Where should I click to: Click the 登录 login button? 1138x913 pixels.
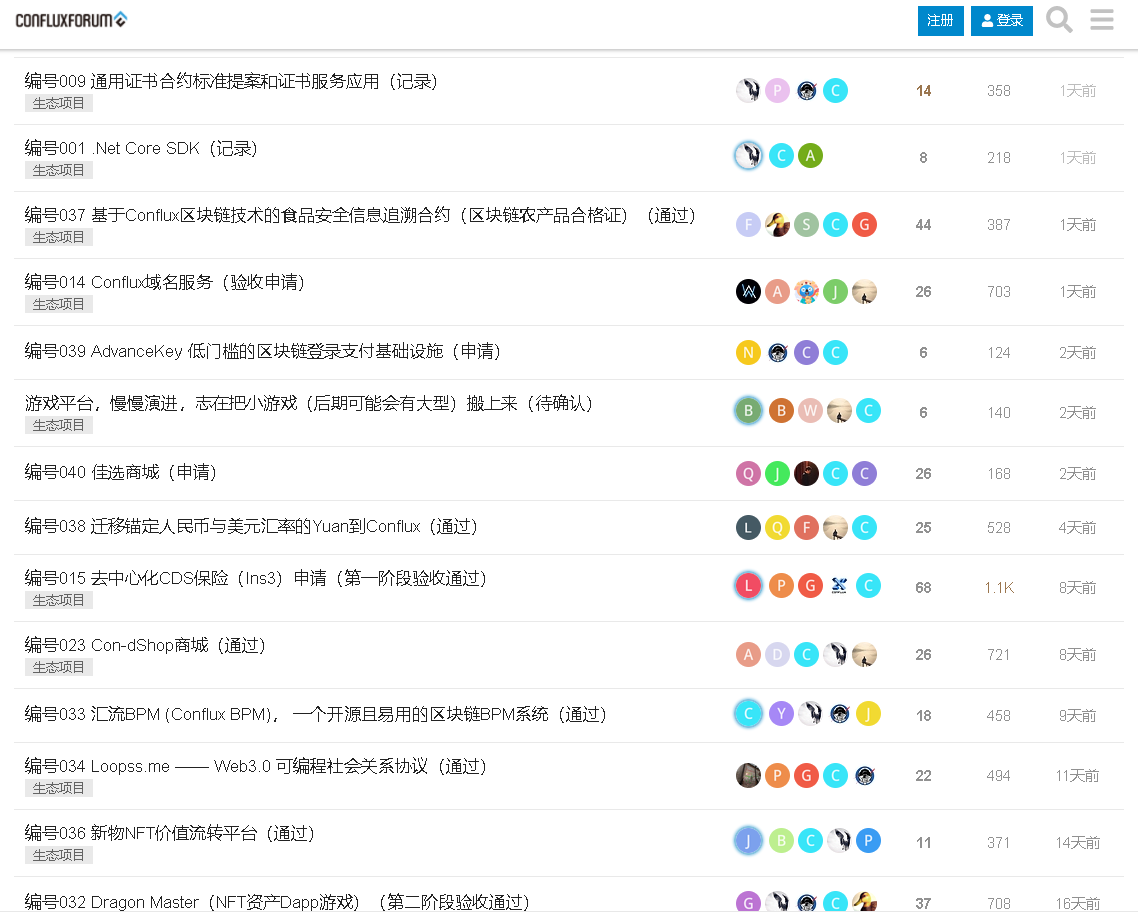(1002, 21)
